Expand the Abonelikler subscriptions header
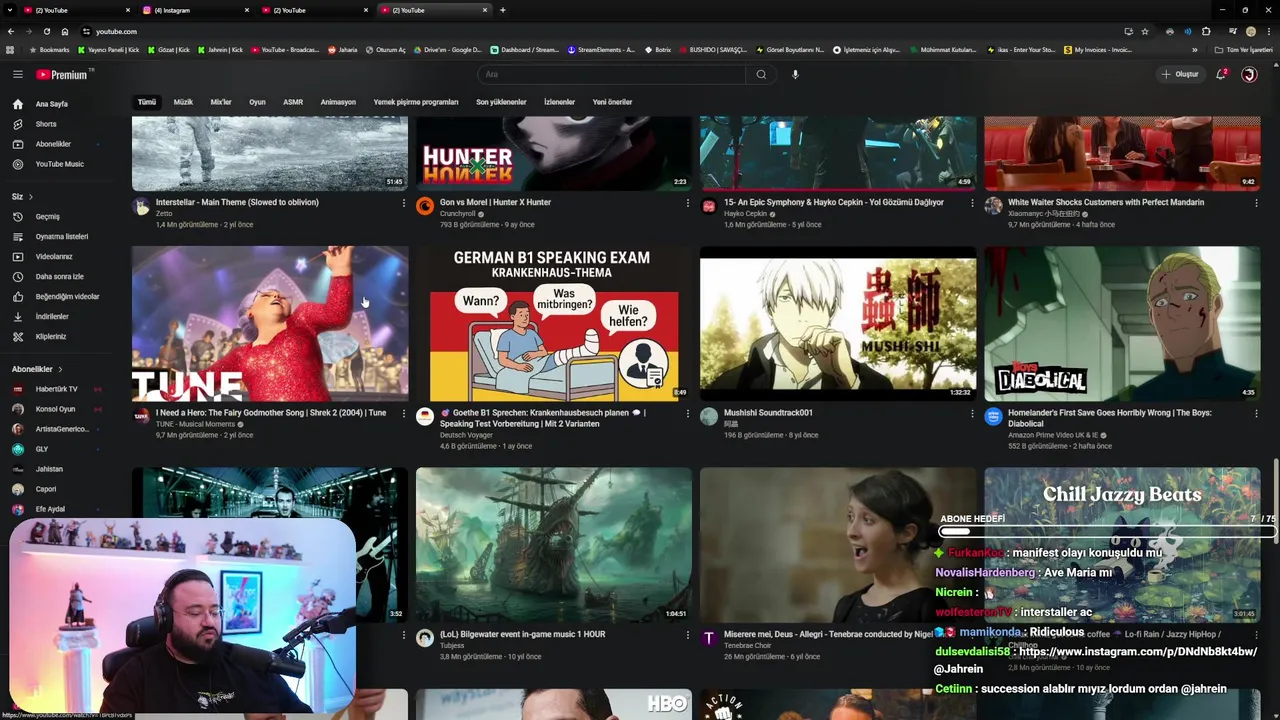1280x720 pixels. click(37, 369)
